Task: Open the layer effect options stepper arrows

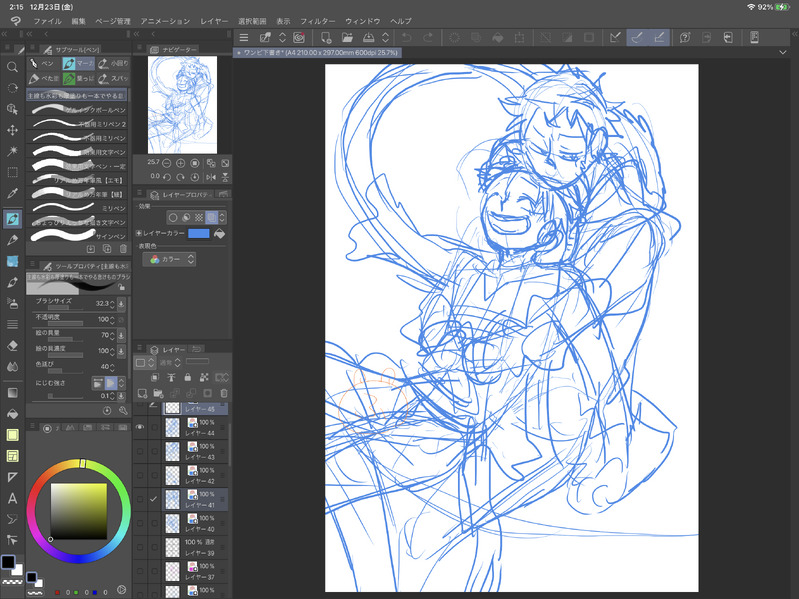Action: coord(222,217)
